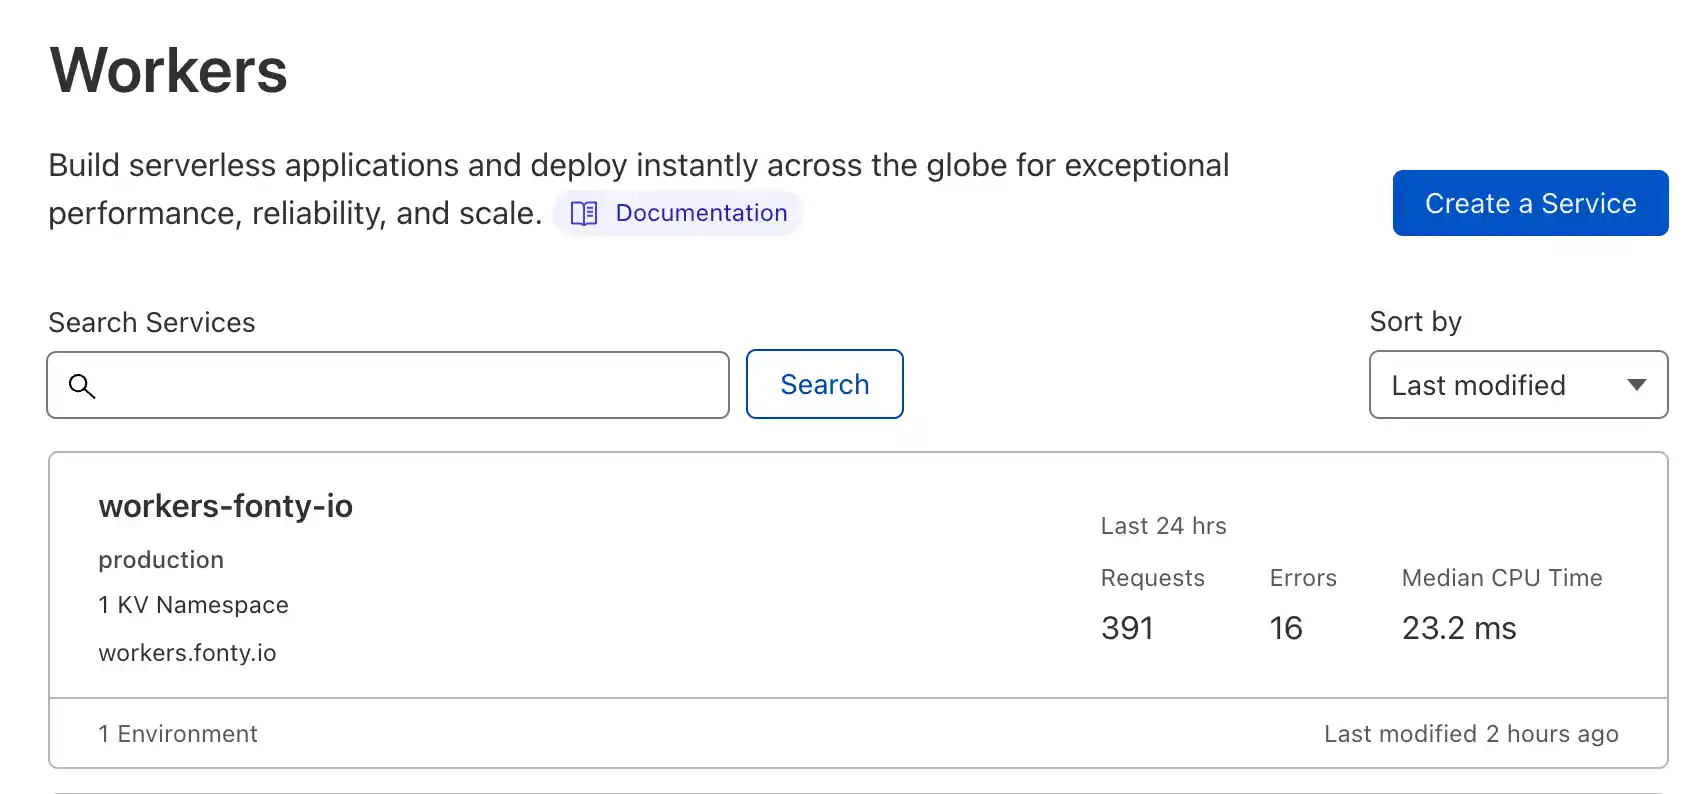Image resolution: width=1702 pixels, height=794 pixels.
Task: Select the Median CPU Time value
Action: pos(1459,628)
